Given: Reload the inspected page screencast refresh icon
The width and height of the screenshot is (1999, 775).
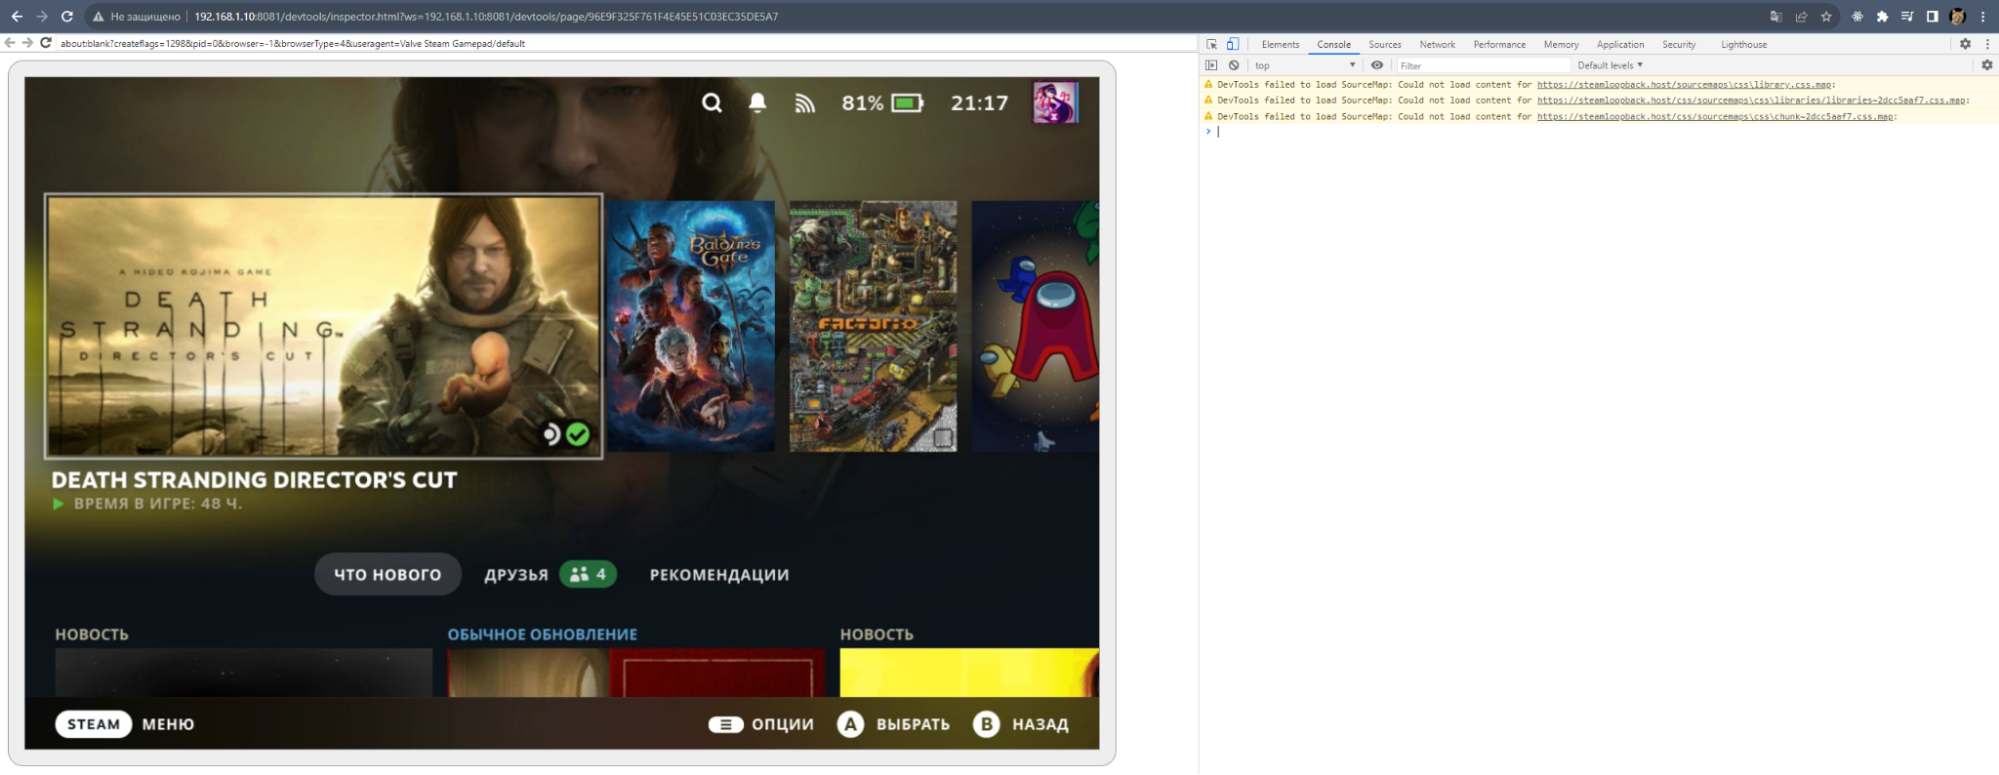Looking at the screenshot, I should 45,43.
